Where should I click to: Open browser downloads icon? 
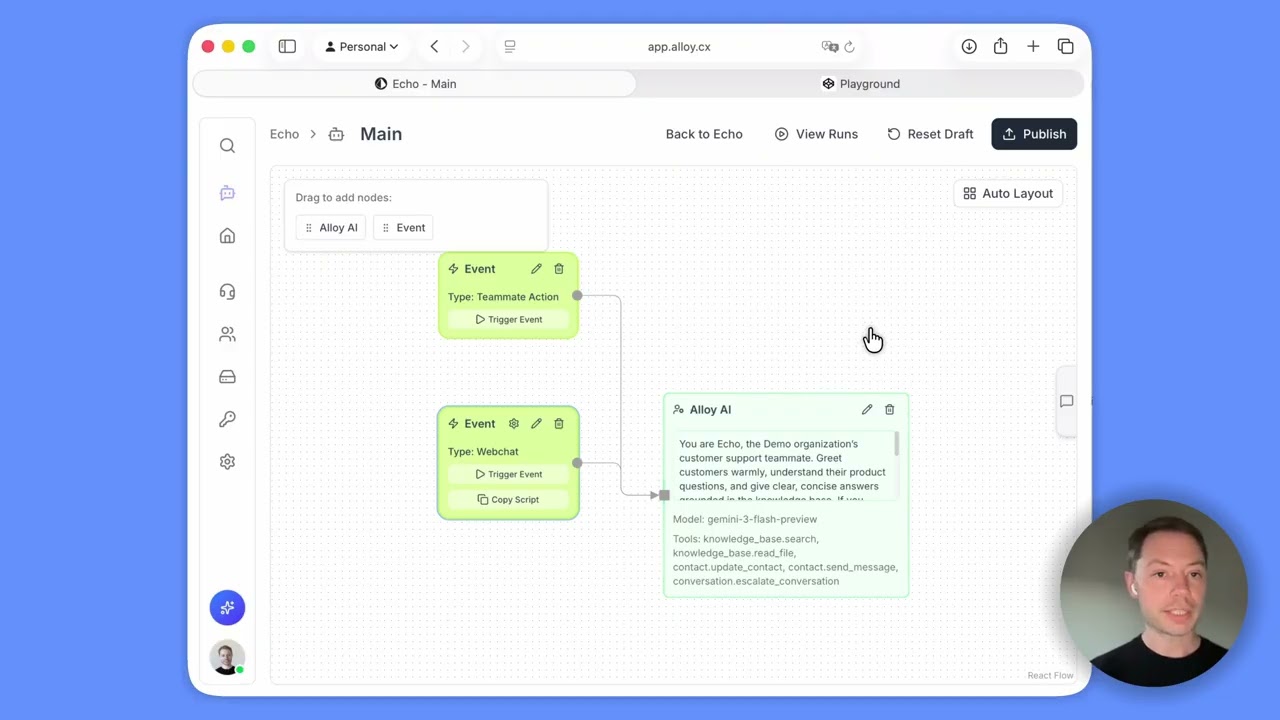[x=969, y=46]
